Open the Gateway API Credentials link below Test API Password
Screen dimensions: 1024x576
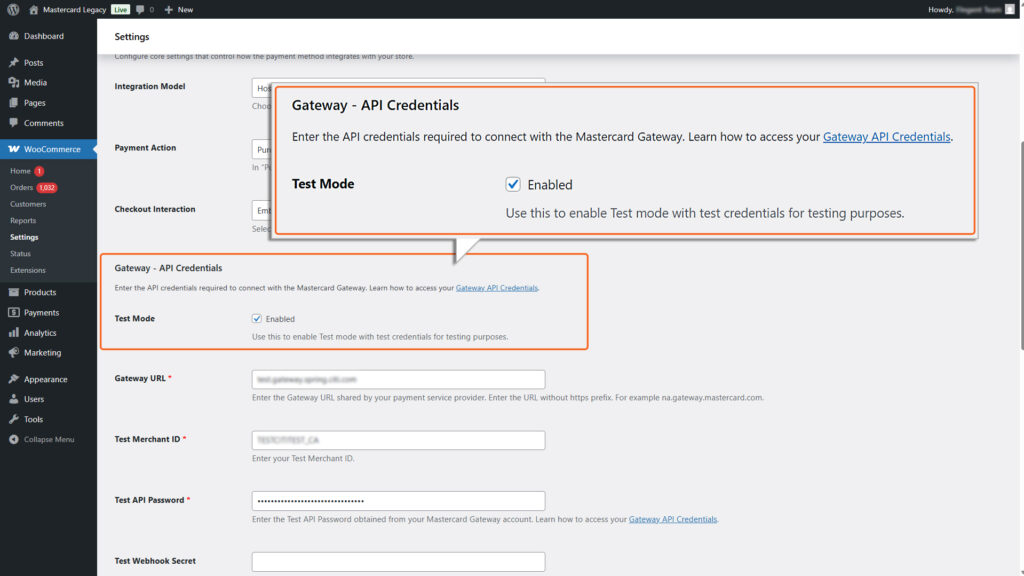[x=672, y=519]
